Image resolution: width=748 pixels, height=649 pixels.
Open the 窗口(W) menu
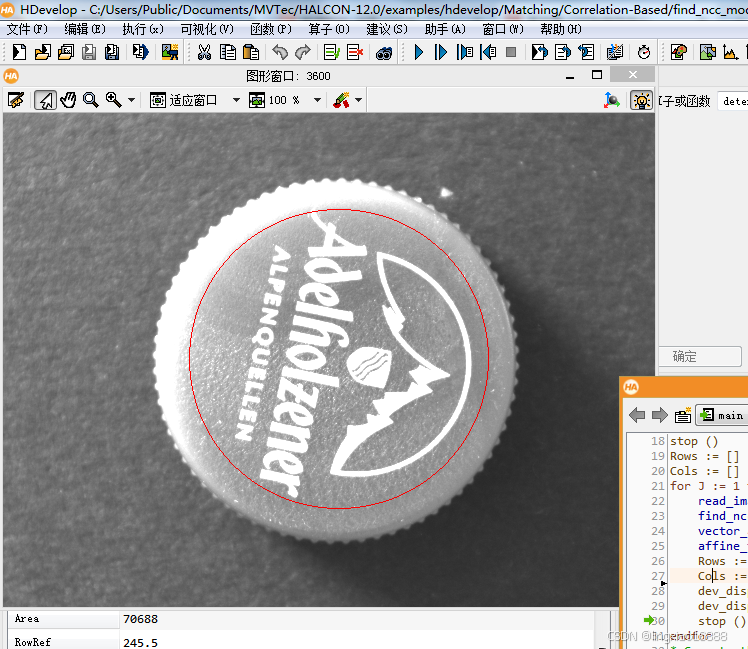coord(503,29)
